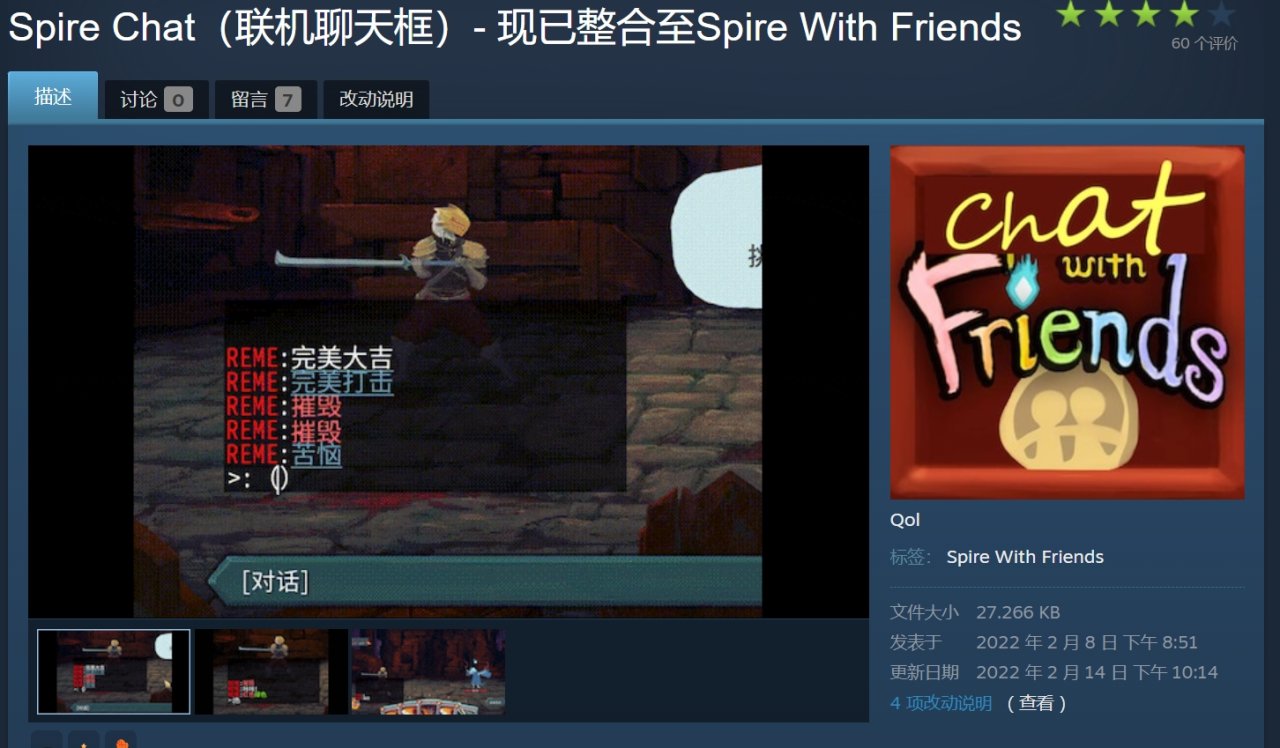The width and height of the screenshot is (1280, 748).
Task: Click the middle star of the rating
Action: click(x=1146, y=13)
